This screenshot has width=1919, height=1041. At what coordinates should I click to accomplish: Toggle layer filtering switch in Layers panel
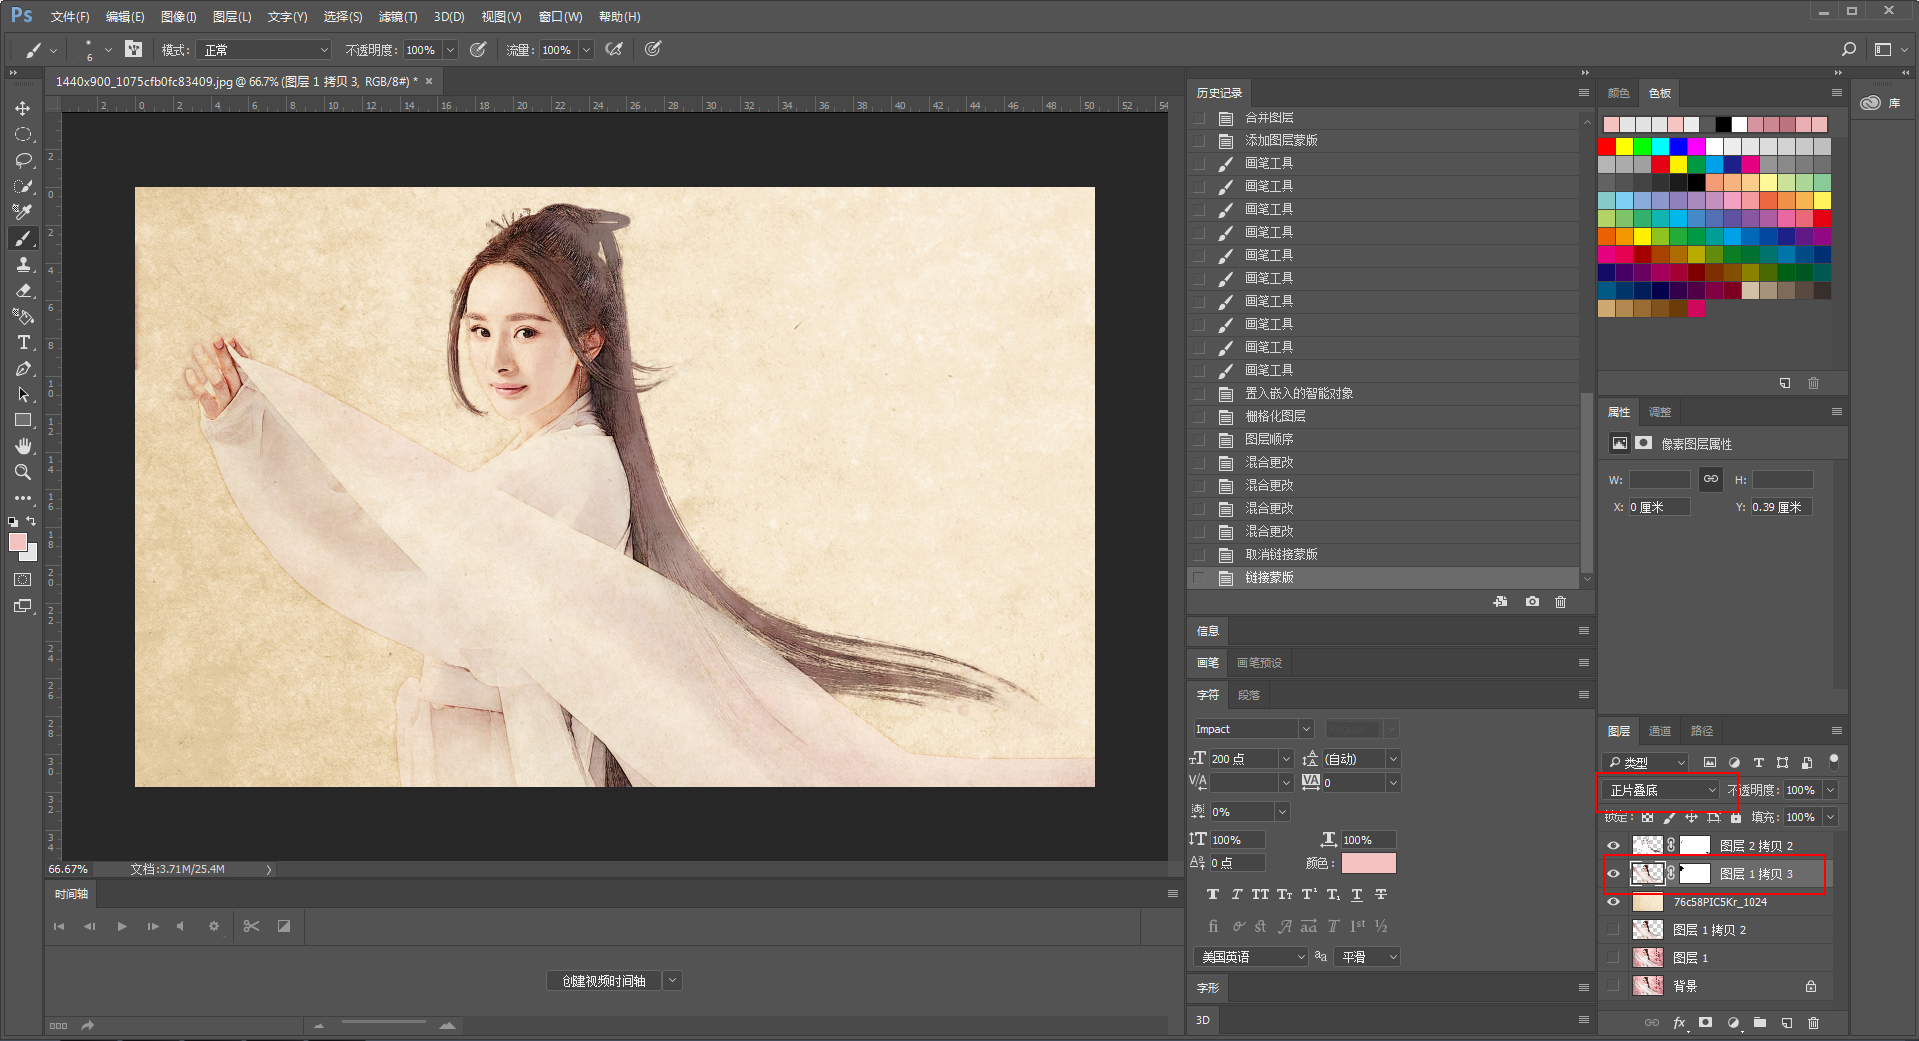pos(1834,761)
